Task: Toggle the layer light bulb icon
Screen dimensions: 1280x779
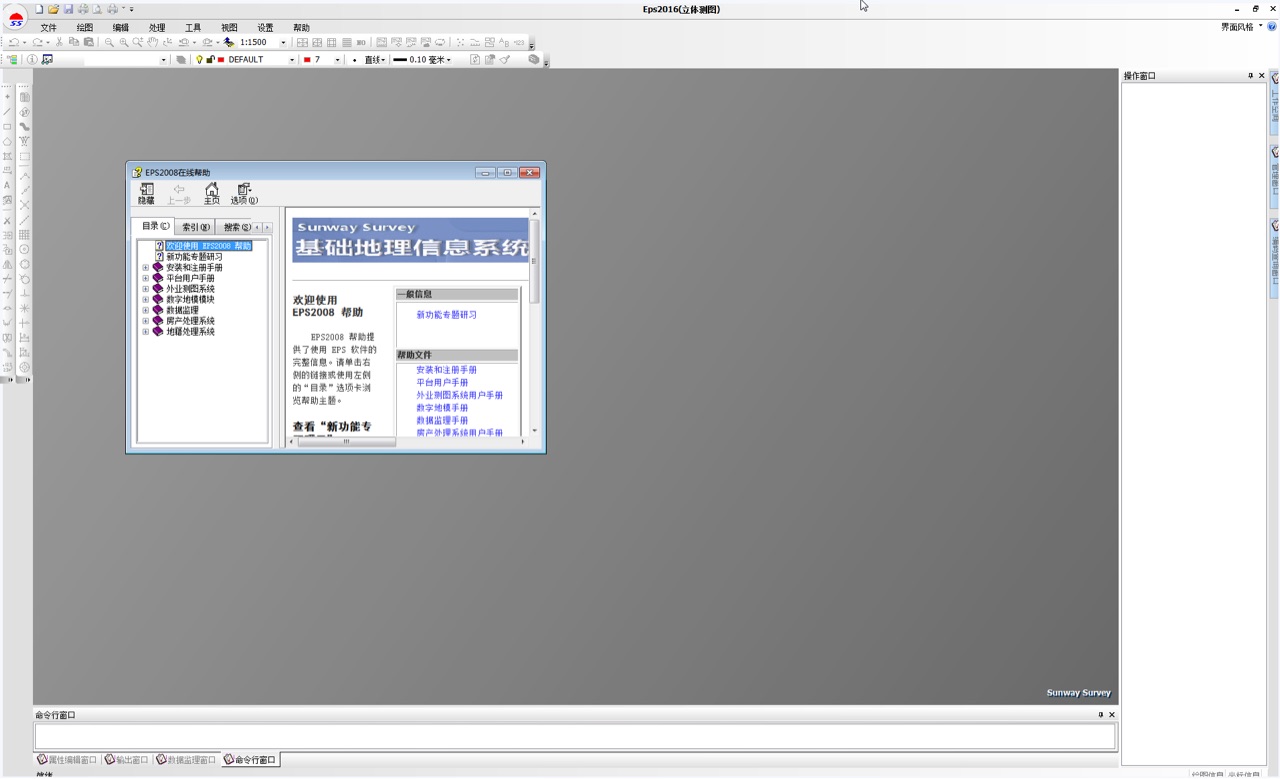Action: (199, 59)
